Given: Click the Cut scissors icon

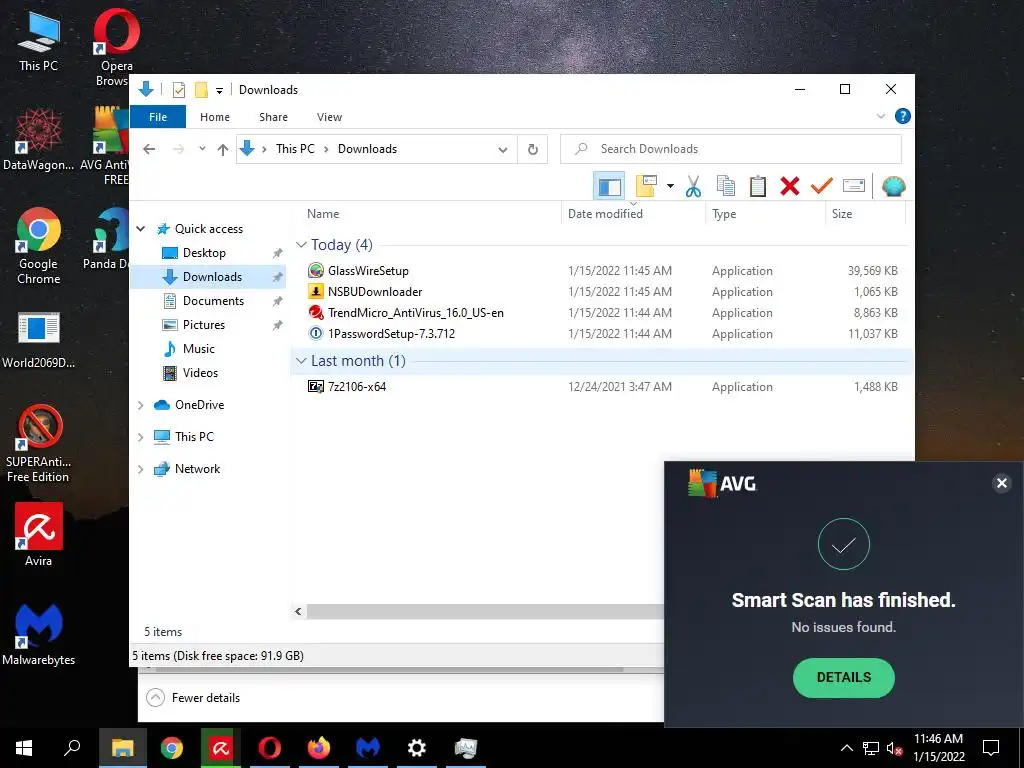Looking at the screenshot, I should tap(693, 187).
